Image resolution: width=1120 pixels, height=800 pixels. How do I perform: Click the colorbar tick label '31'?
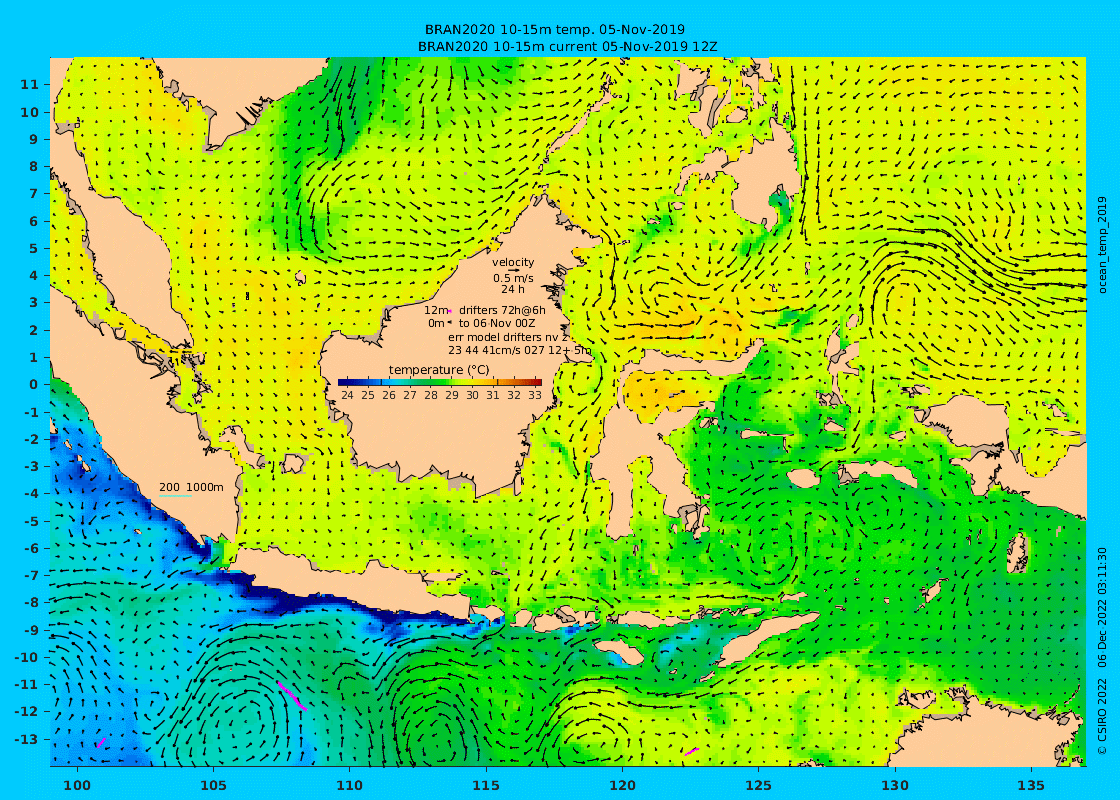coord(493,395)
